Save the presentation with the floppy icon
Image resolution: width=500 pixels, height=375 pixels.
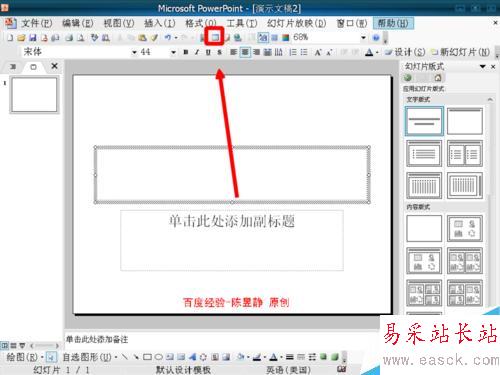(x=33, y=38)
